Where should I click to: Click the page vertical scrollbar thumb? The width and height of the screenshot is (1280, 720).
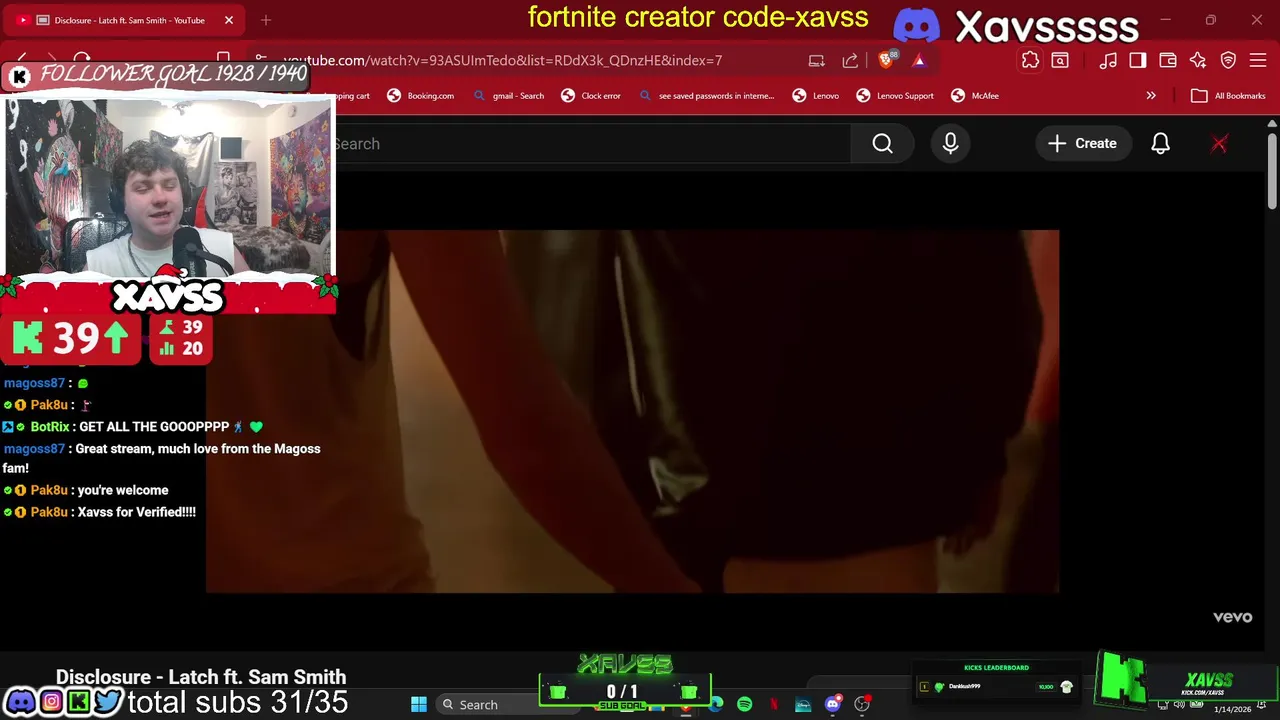click(1271, 170)
